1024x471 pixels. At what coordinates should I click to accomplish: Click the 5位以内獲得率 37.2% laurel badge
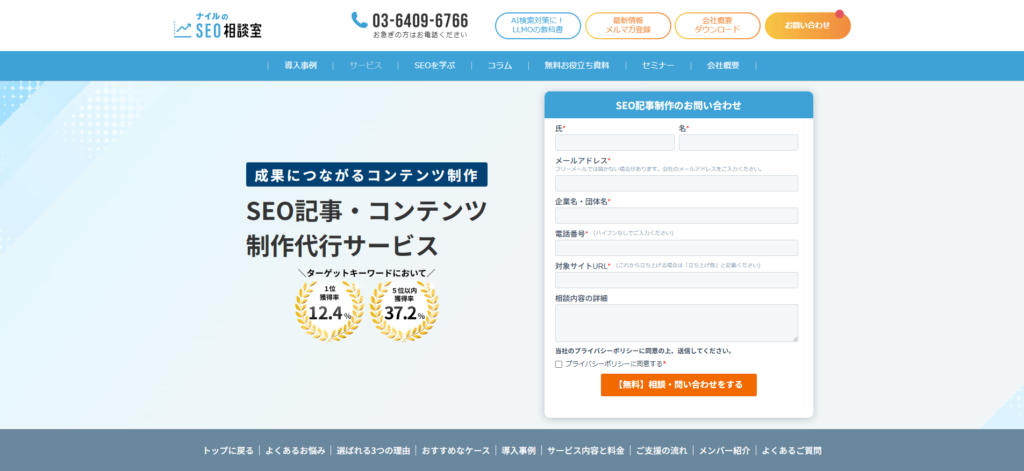click(x=404, y=310)
